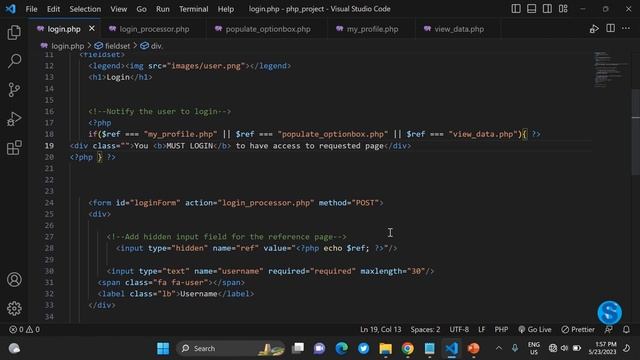
Task: Open the ENG US language switcher
Action: coord(533,349)
